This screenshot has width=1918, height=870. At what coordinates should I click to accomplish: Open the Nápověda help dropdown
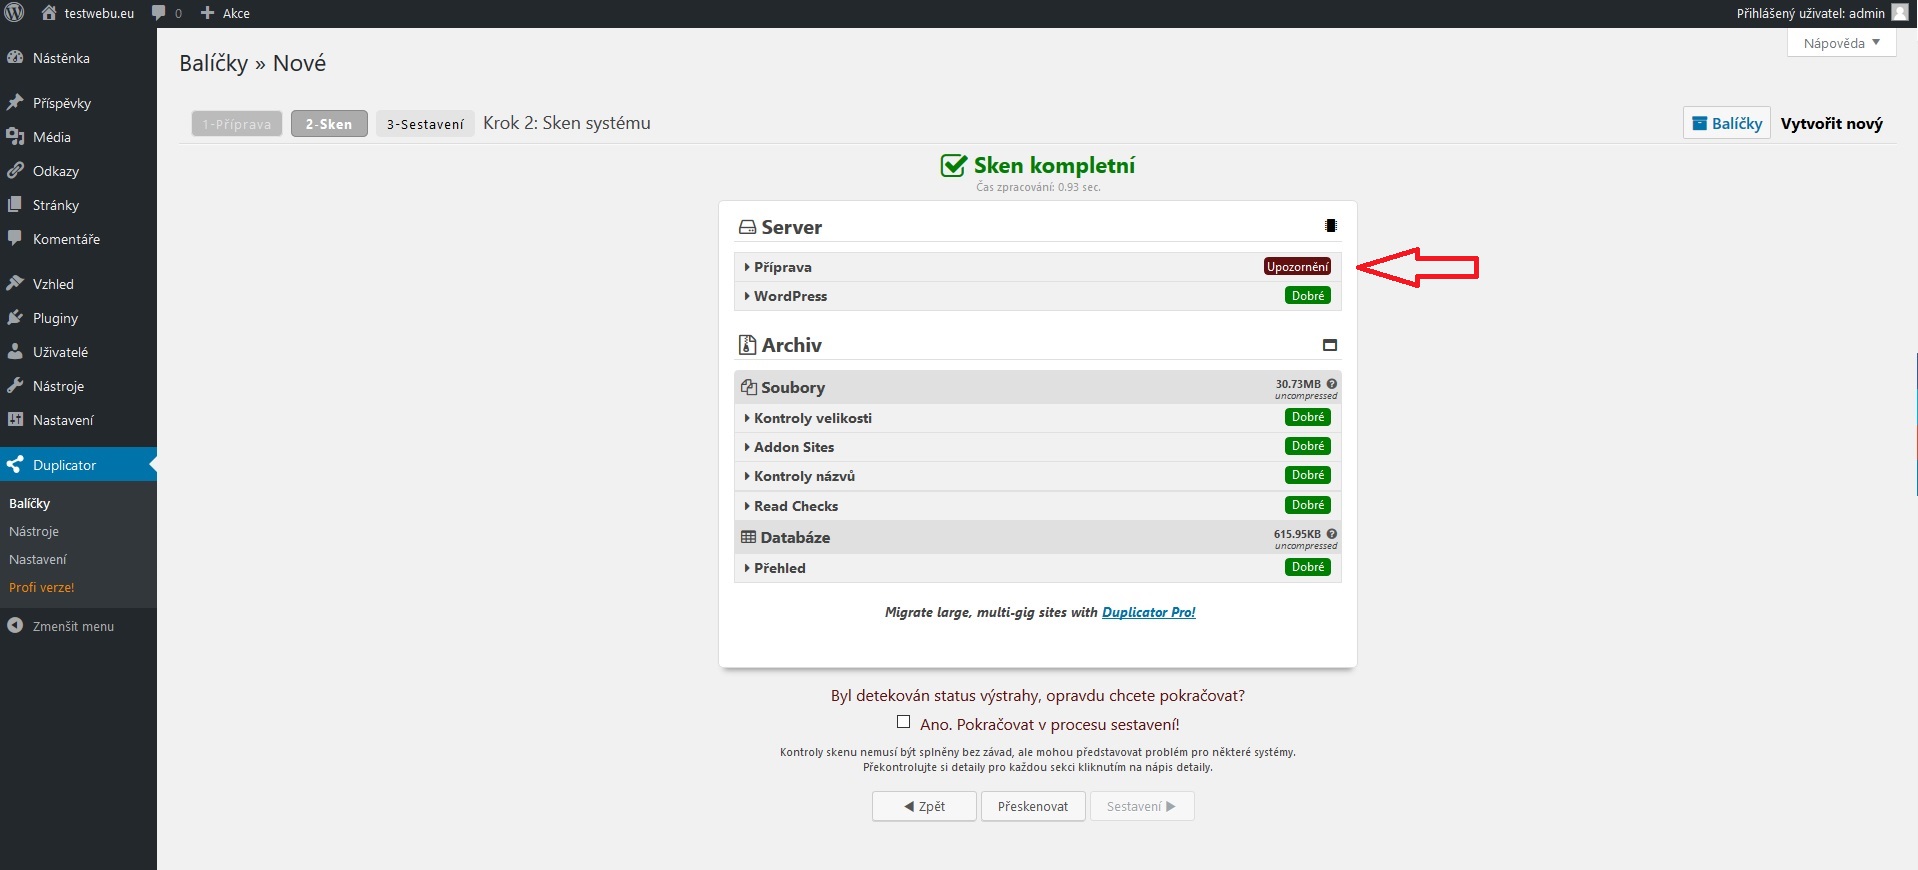[1841, 43]
